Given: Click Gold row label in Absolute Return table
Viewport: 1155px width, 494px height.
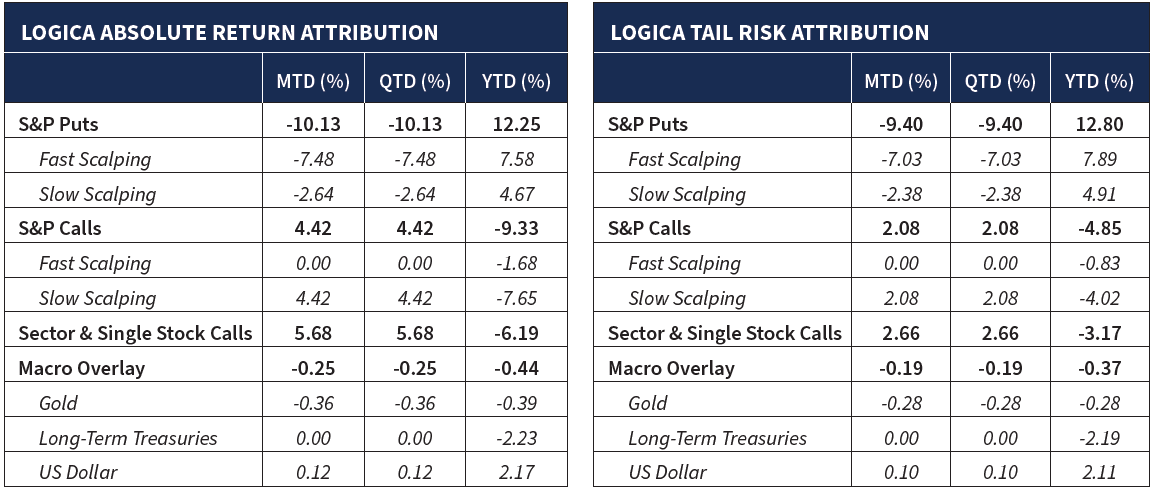Looking at the screenshot, I should pos(58,403).
